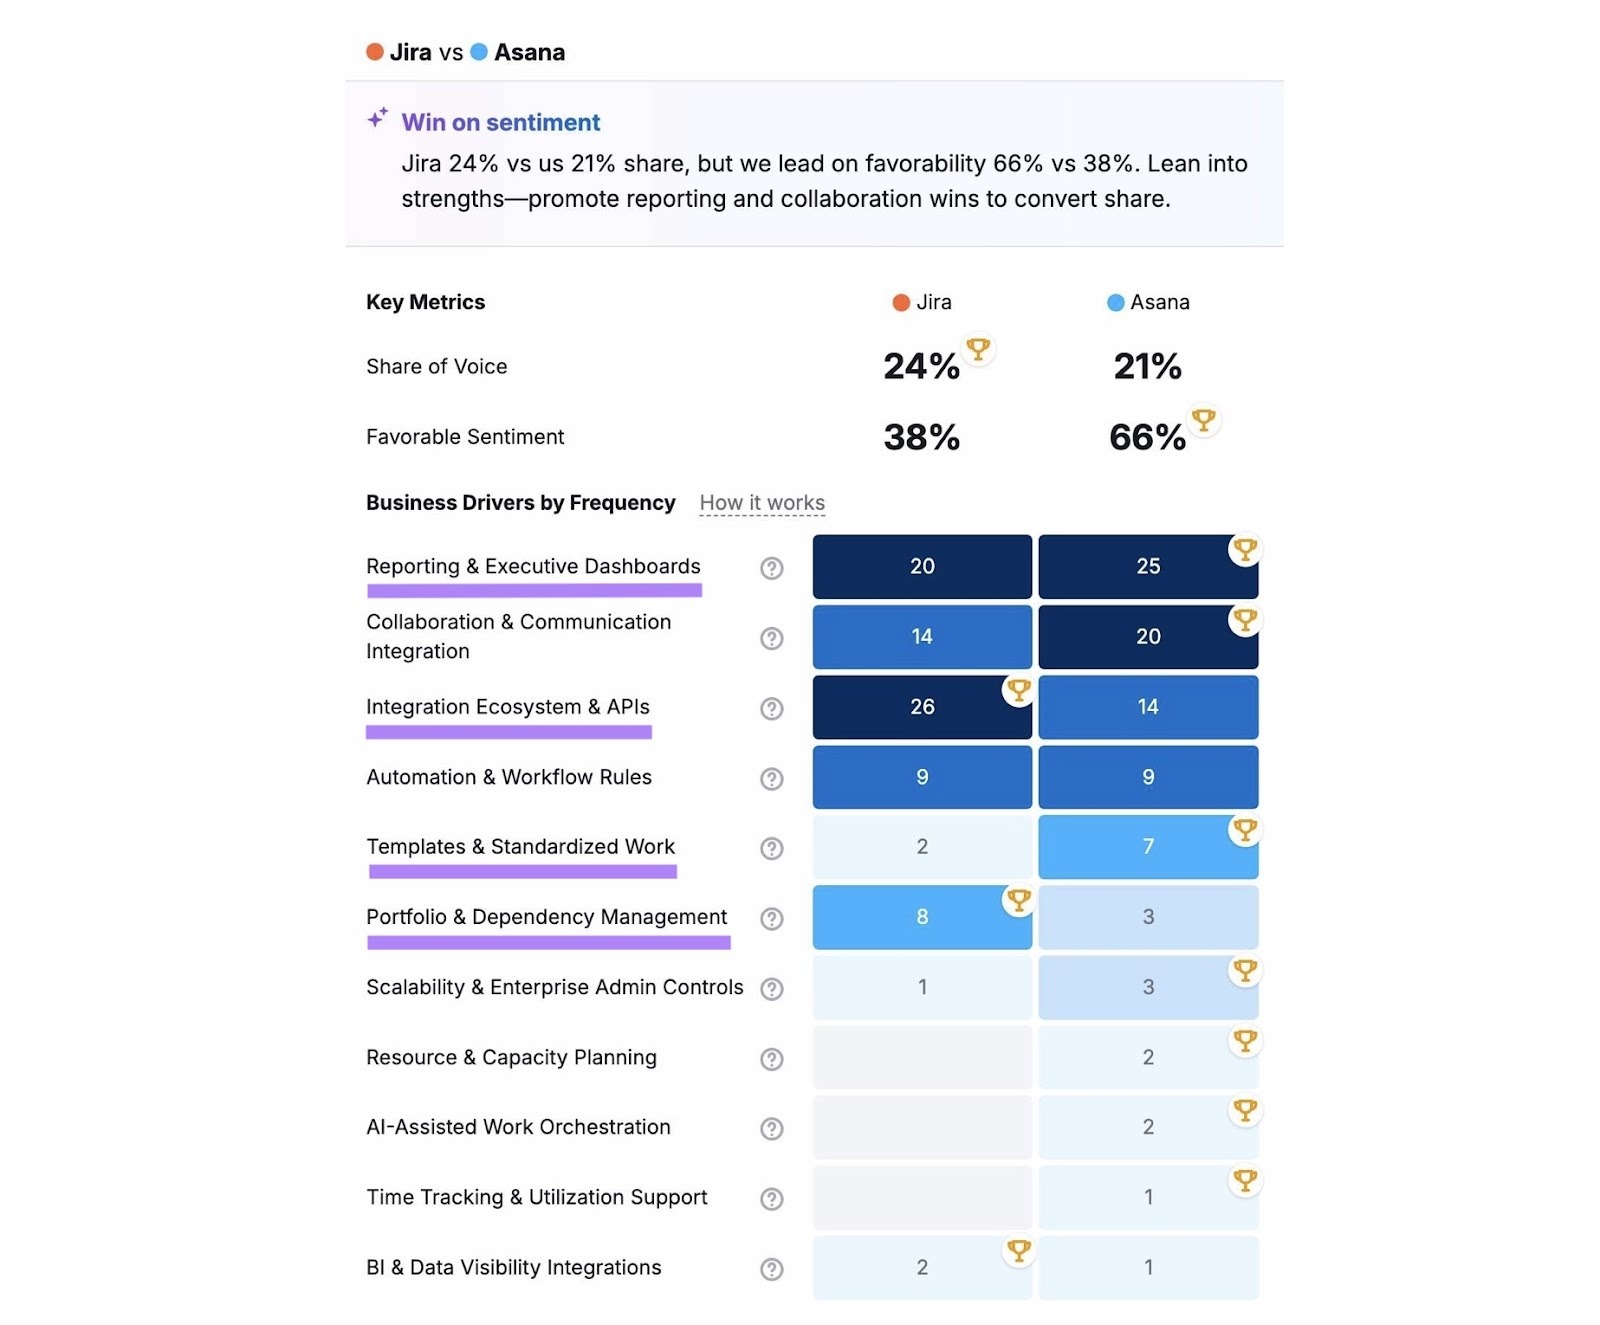Select Jira's bar showing 26 for Integration Ecosystem
Image resolution: width=1600 pixels, height=1325 pixels.
tap(921, 707)
